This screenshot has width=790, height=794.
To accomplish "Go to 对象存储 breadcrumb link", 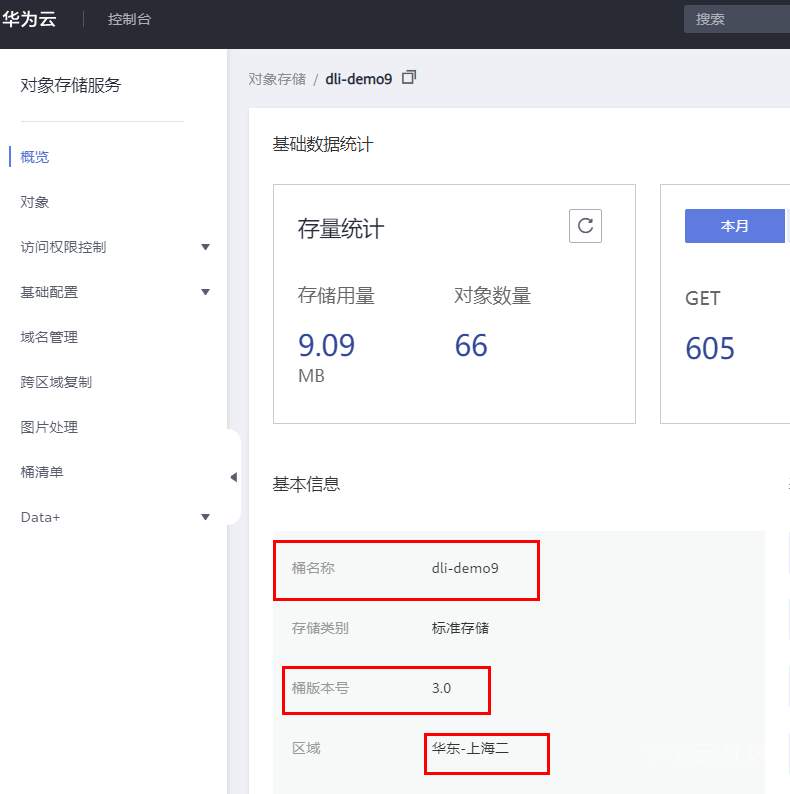I will click(277, 79).
